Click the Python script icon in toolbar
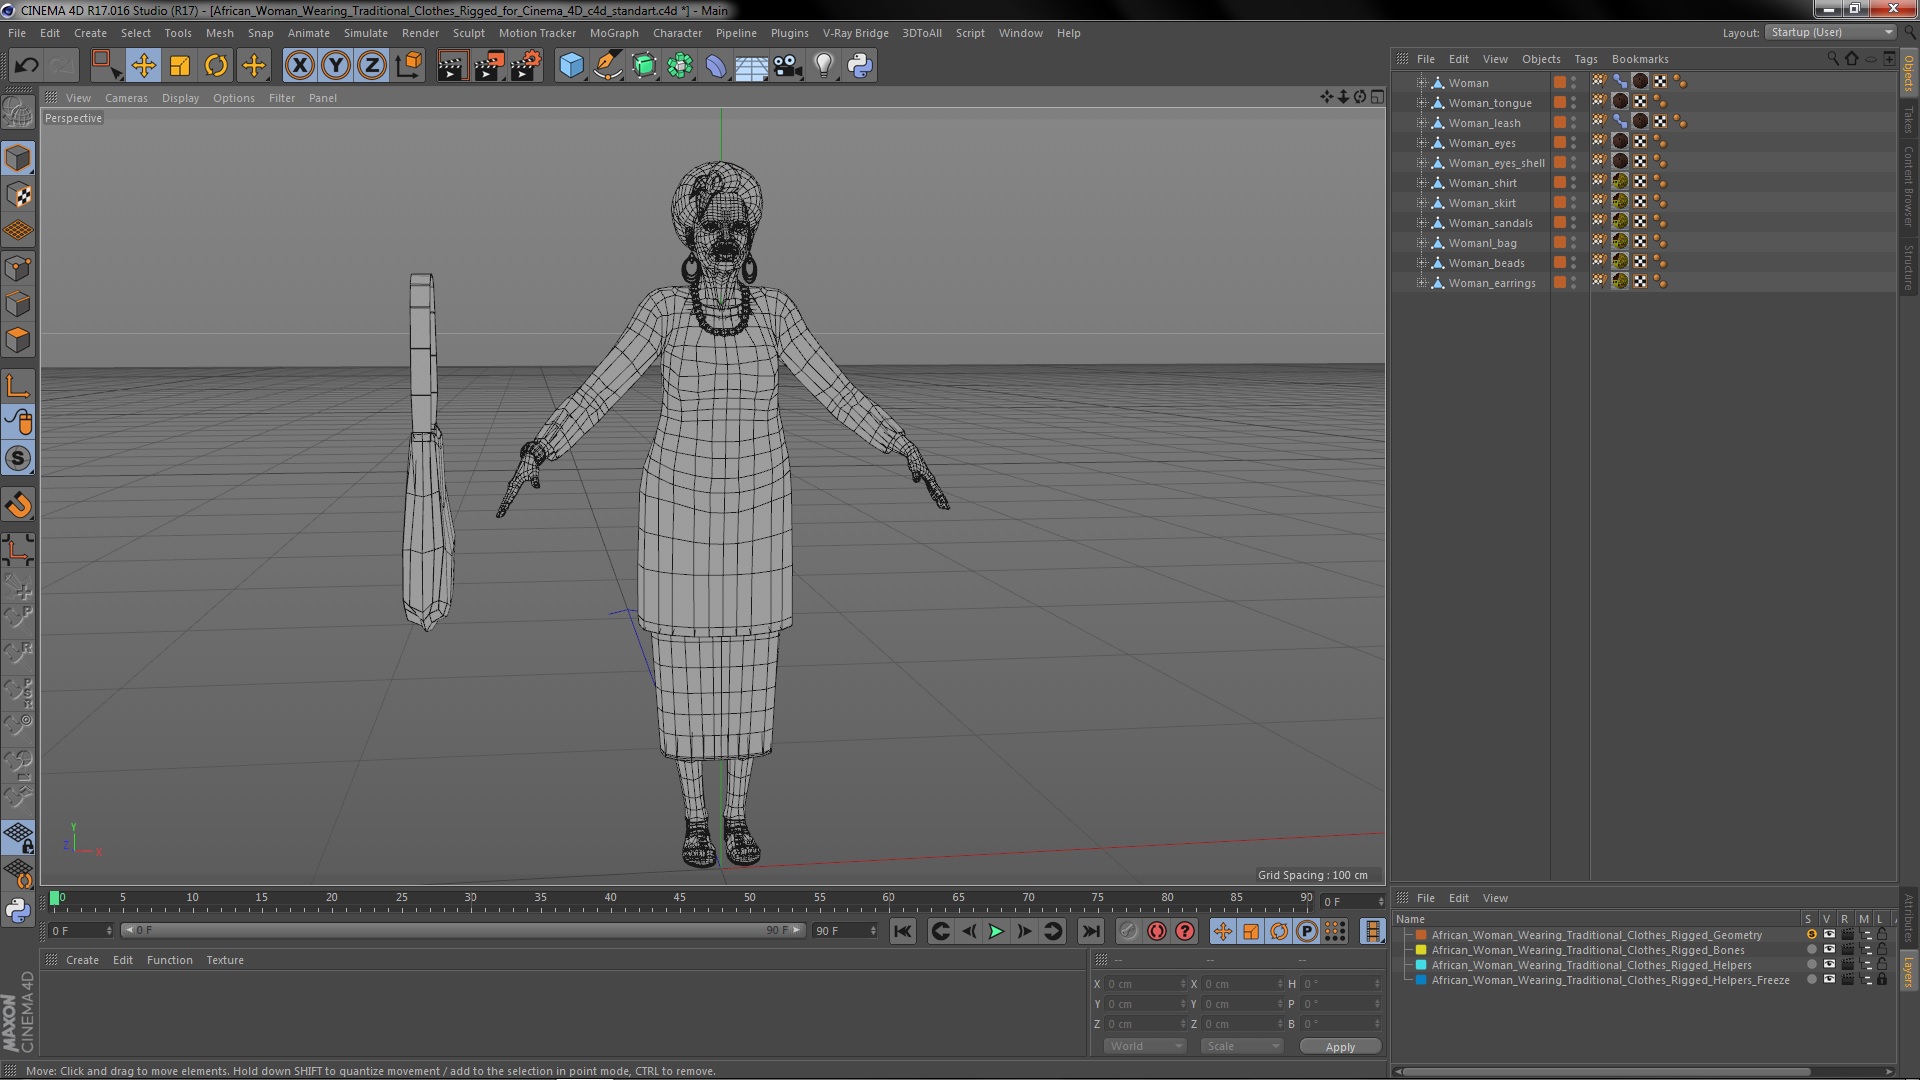The width and height of the screenshot is (1920, 1080). [x=860, y=66]
